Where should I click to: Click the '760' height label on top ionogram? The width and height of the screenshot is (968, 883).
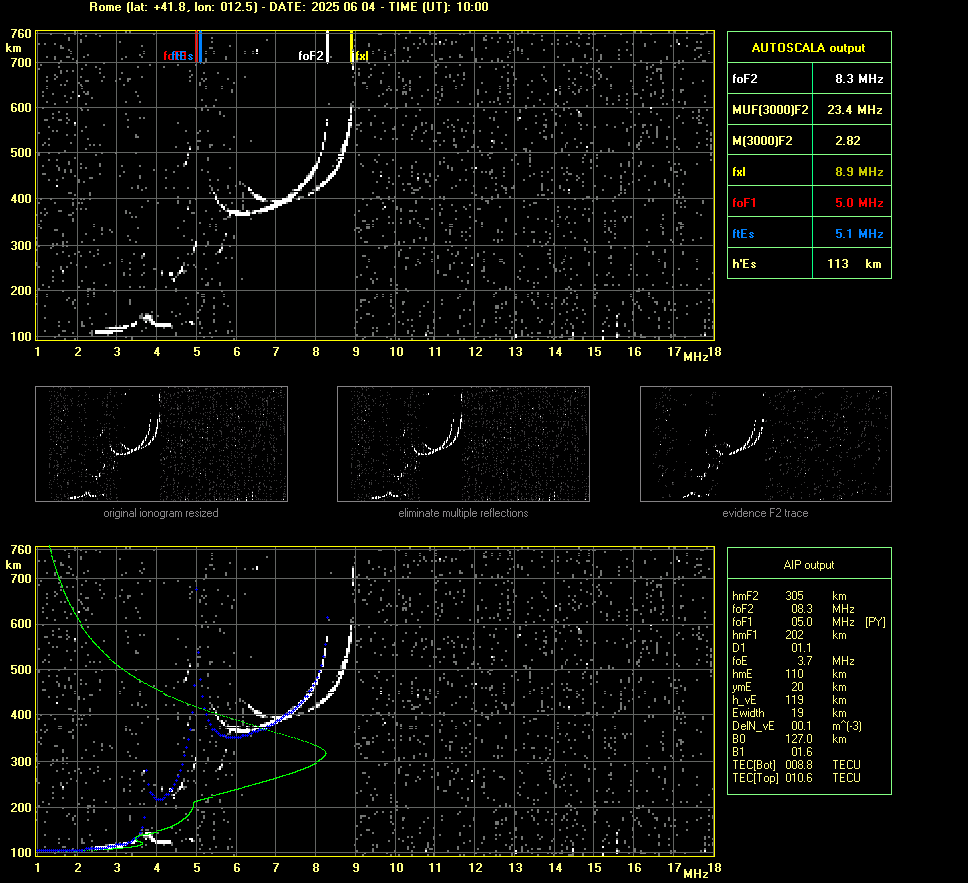click(x=20, y=34)
